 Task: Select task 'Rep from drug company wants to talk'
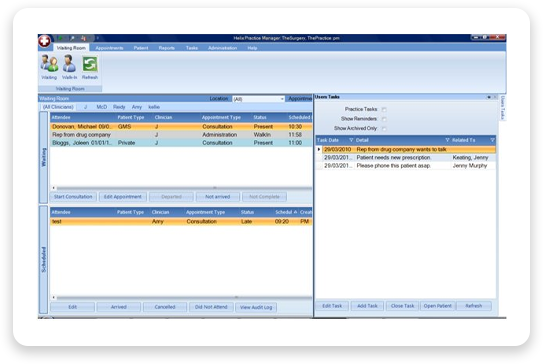[409, 149]
